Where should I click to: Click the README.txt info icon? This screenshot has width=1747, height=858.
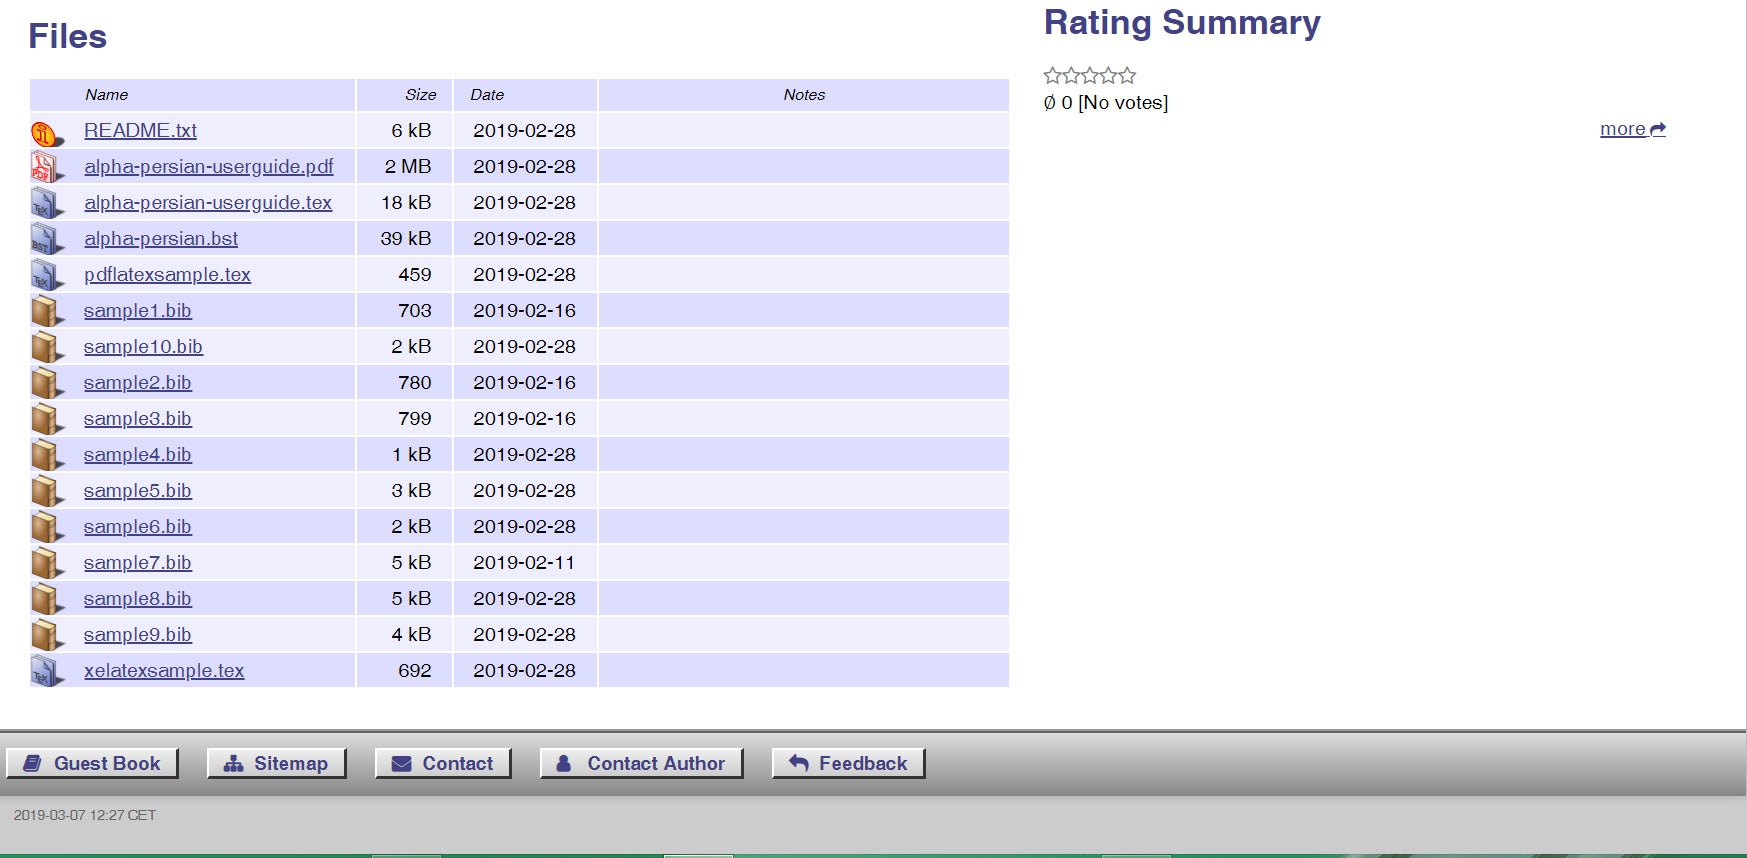point(45,132)
